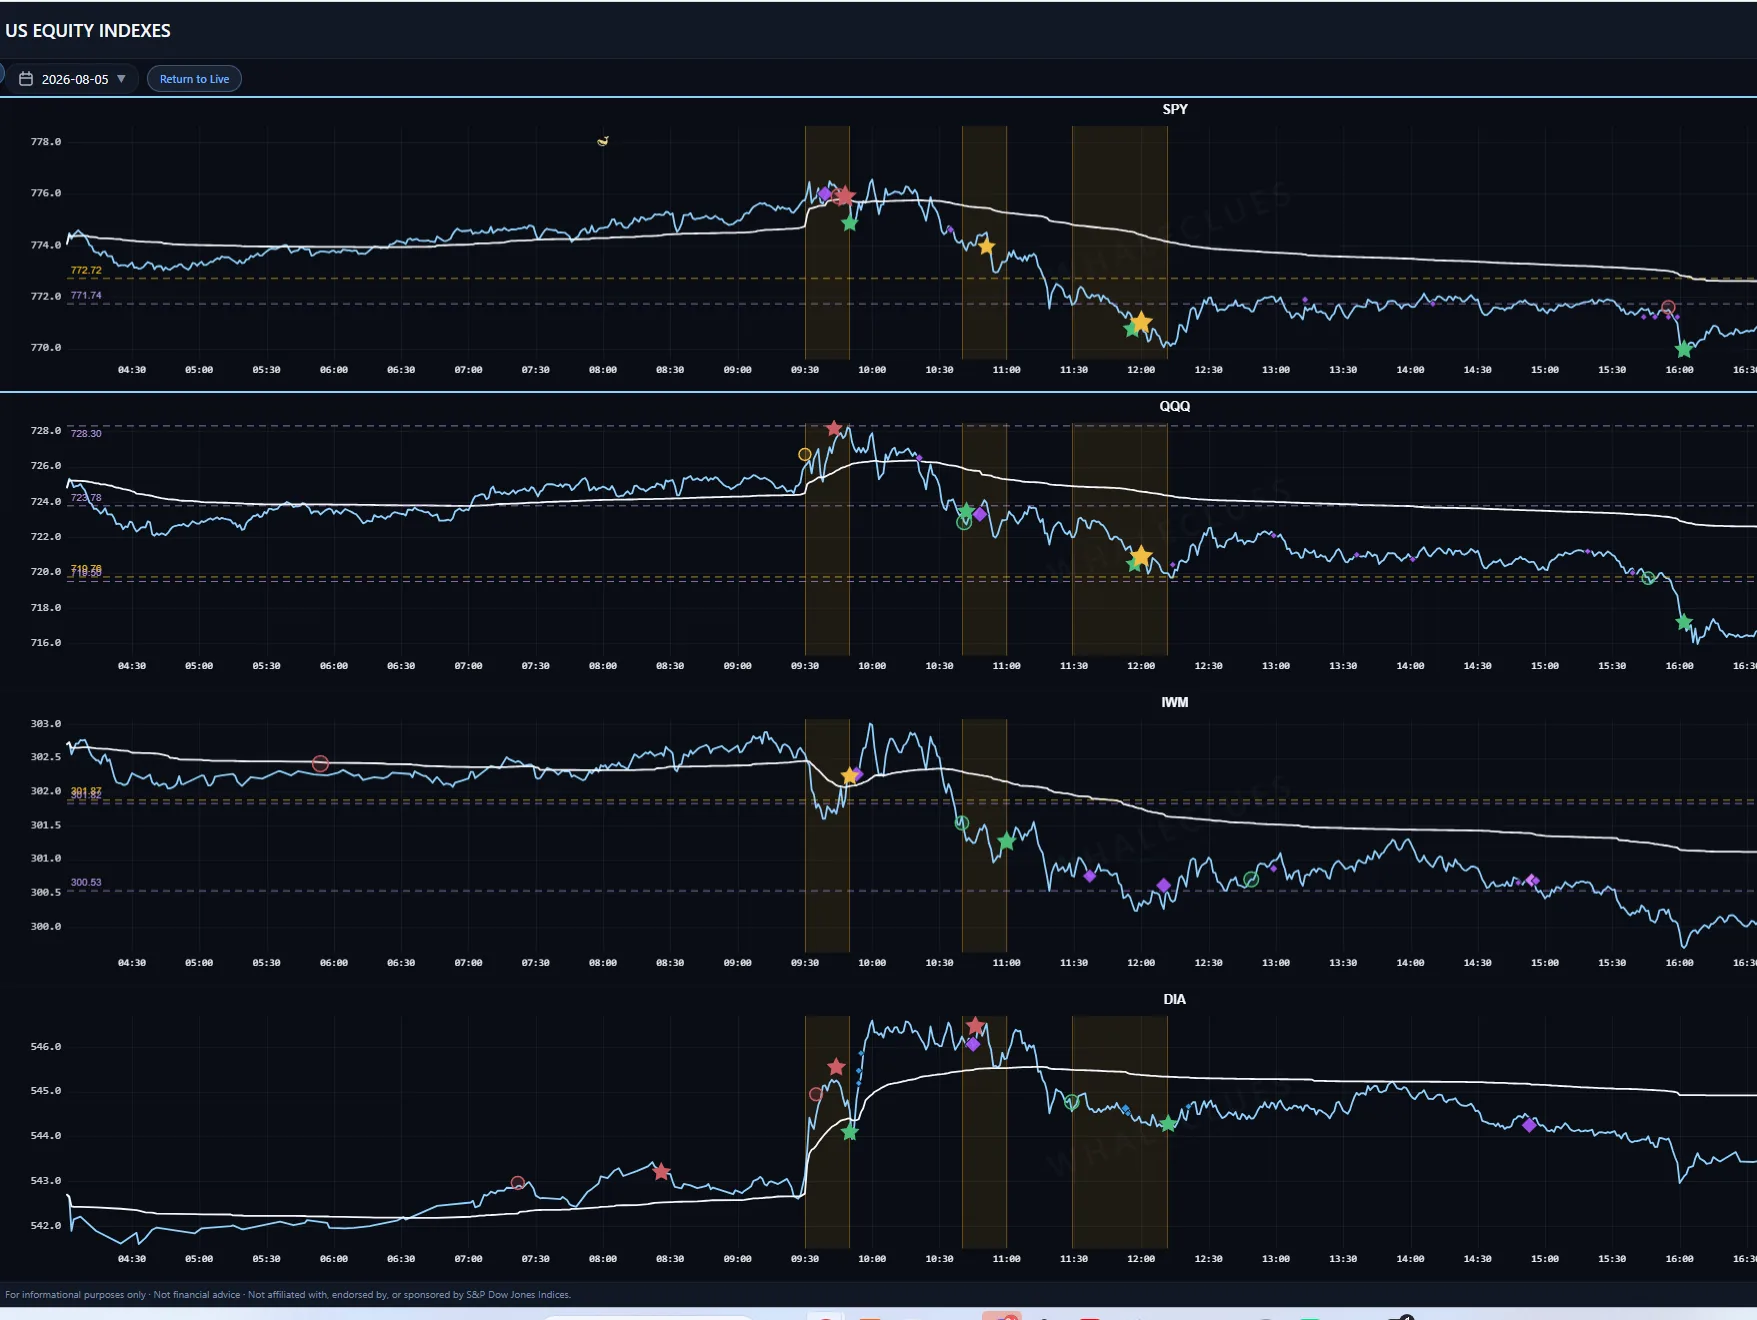Click the QQQ chart title
This screenshot has width=1757, height=1320.
(1175, 406)
